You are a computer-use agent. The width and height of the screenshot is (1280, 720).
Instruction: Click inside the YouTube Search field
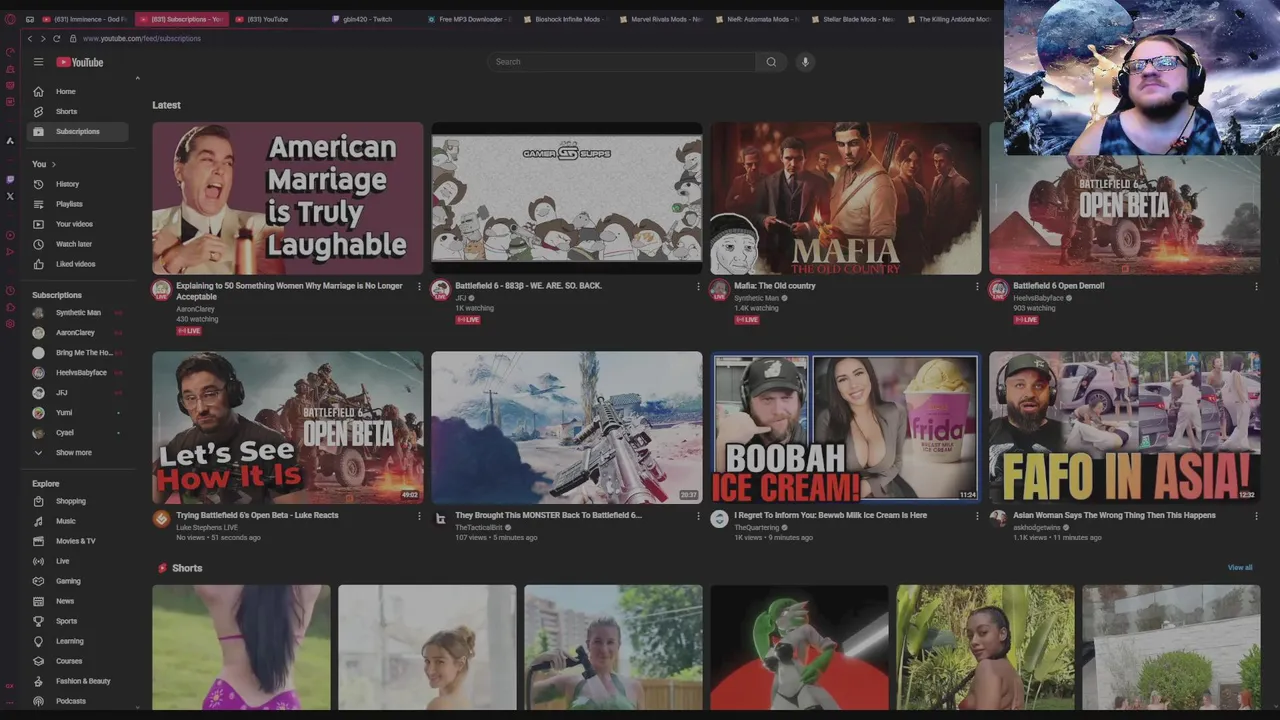622,62
